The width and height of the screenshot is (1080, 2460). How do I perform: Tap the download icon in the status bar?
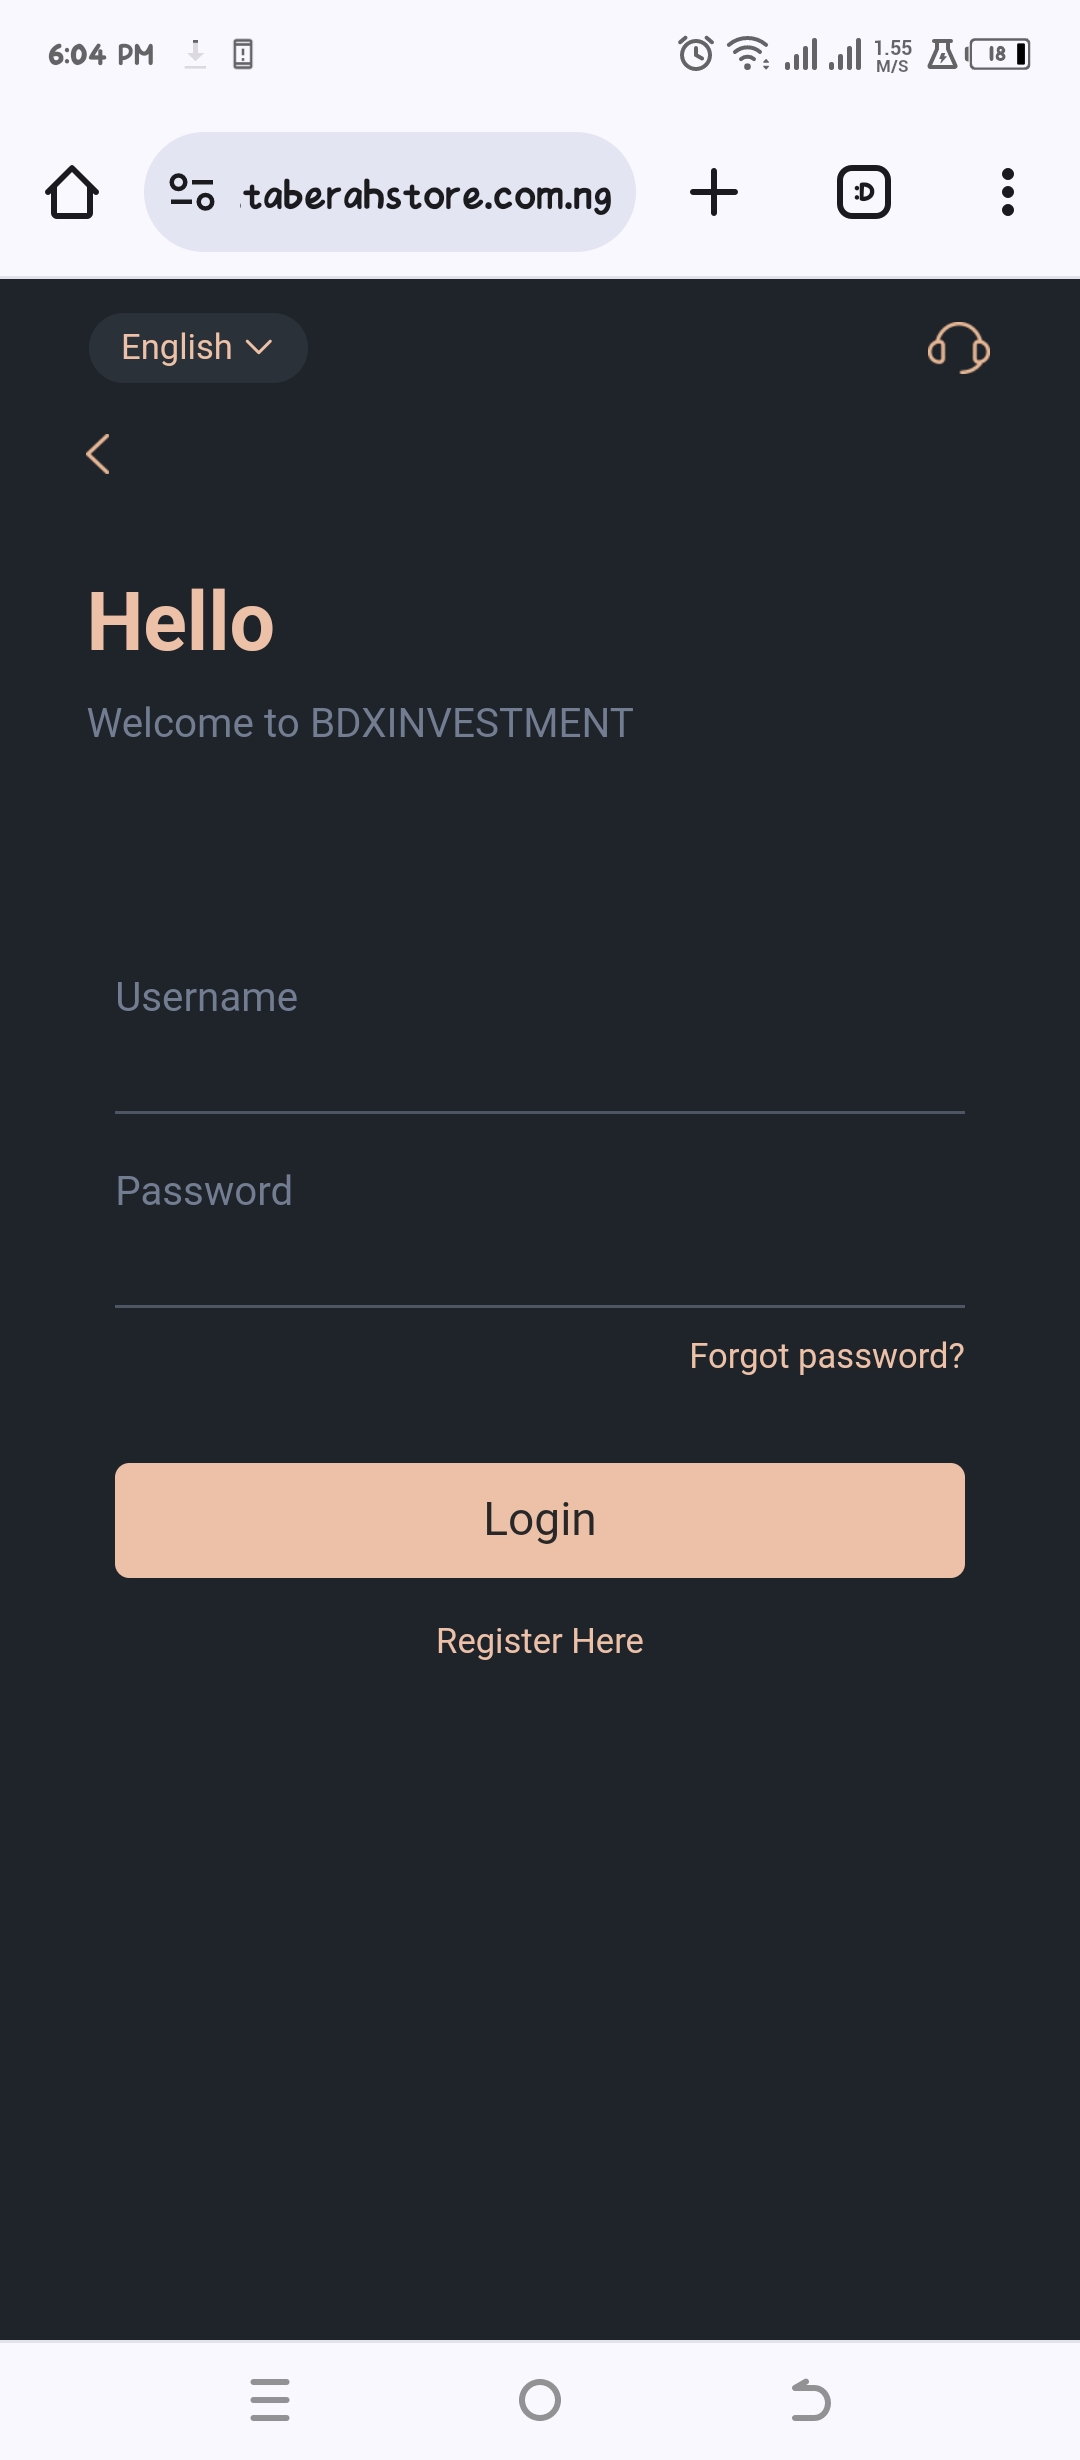click(194, 54)
